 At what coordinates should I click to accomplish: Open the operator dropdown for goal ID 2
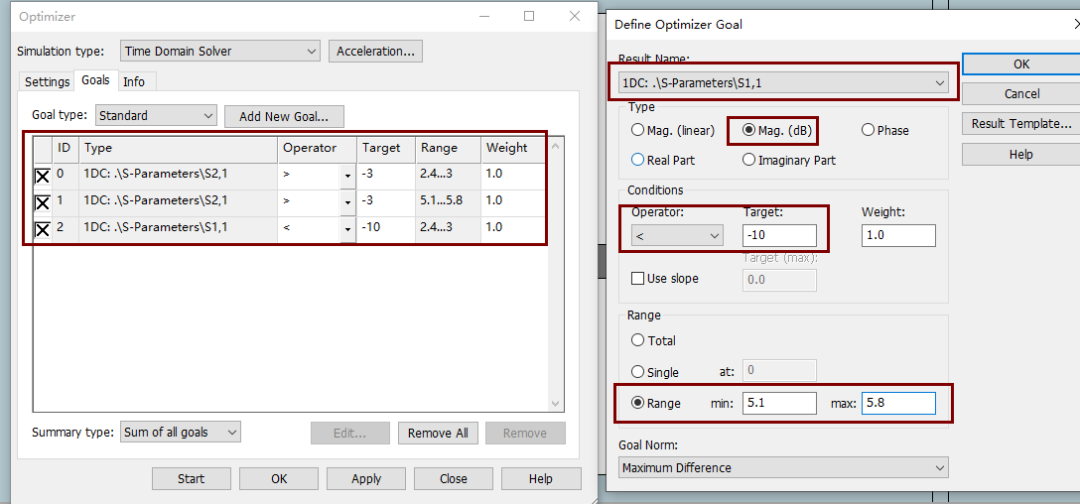348,228
